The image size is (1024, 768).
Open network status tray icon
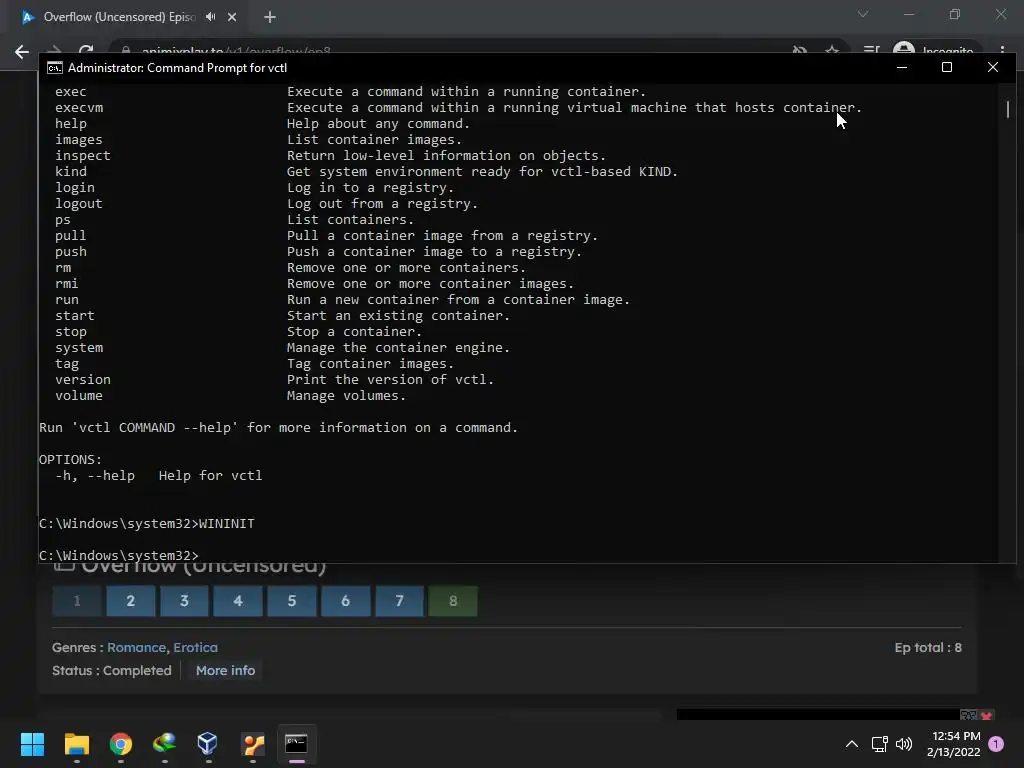tap(879, 744)
